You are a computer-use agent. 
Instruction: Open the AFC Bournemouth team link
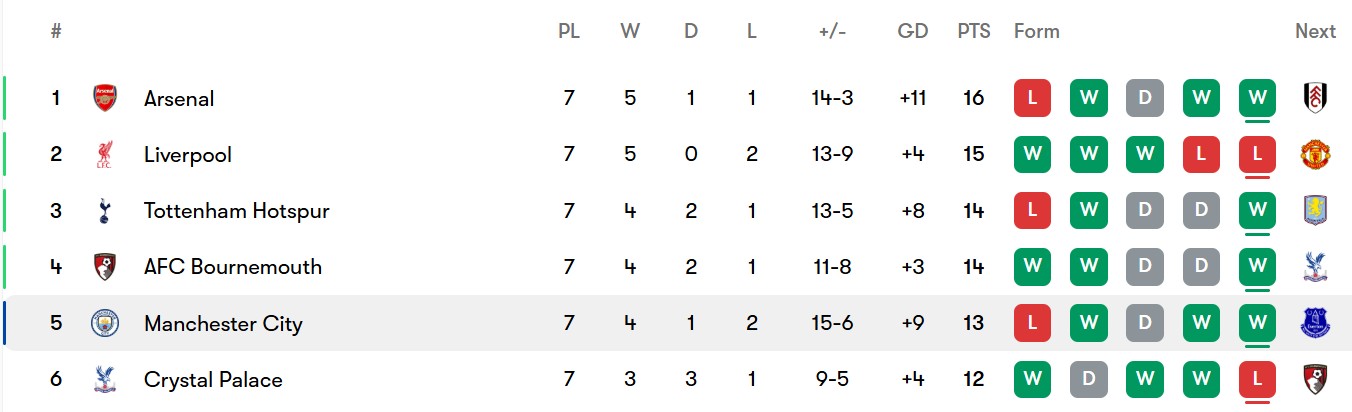tap(233, 267)
